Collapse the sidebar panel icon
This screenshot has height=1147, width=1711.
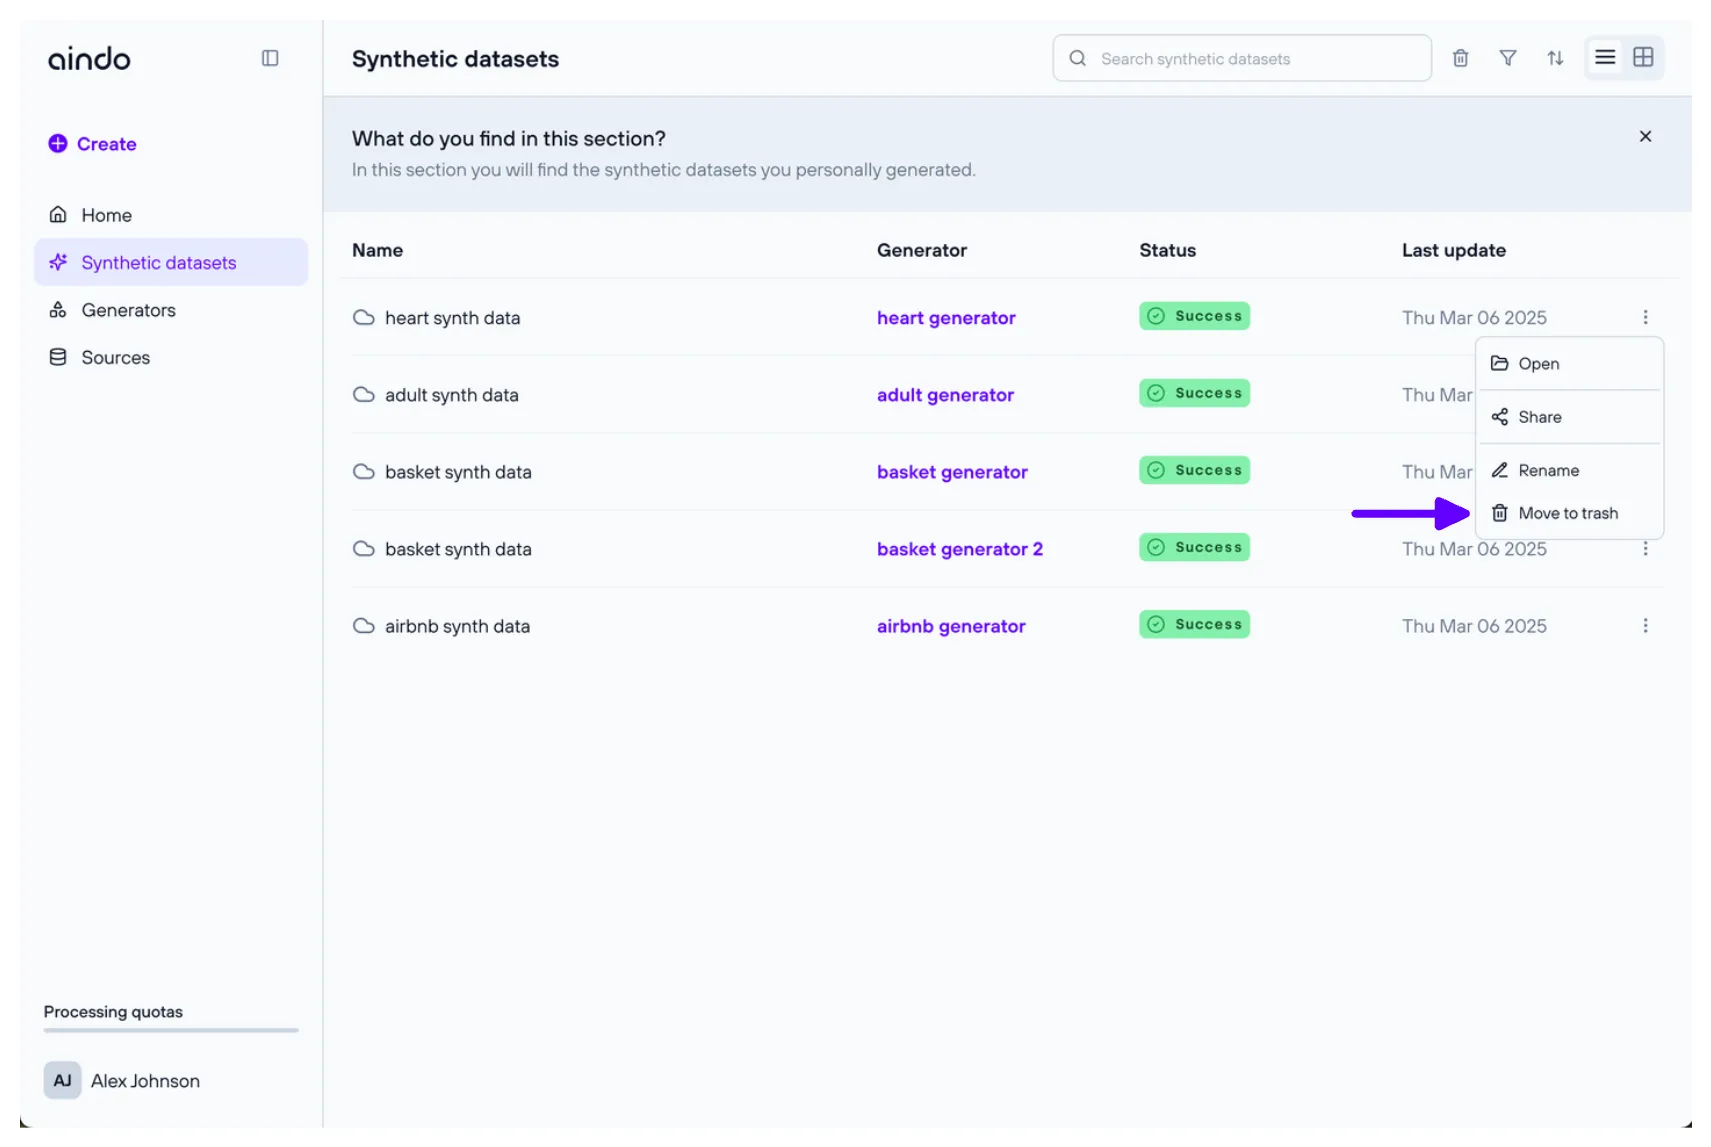click(x=270, y=58)
